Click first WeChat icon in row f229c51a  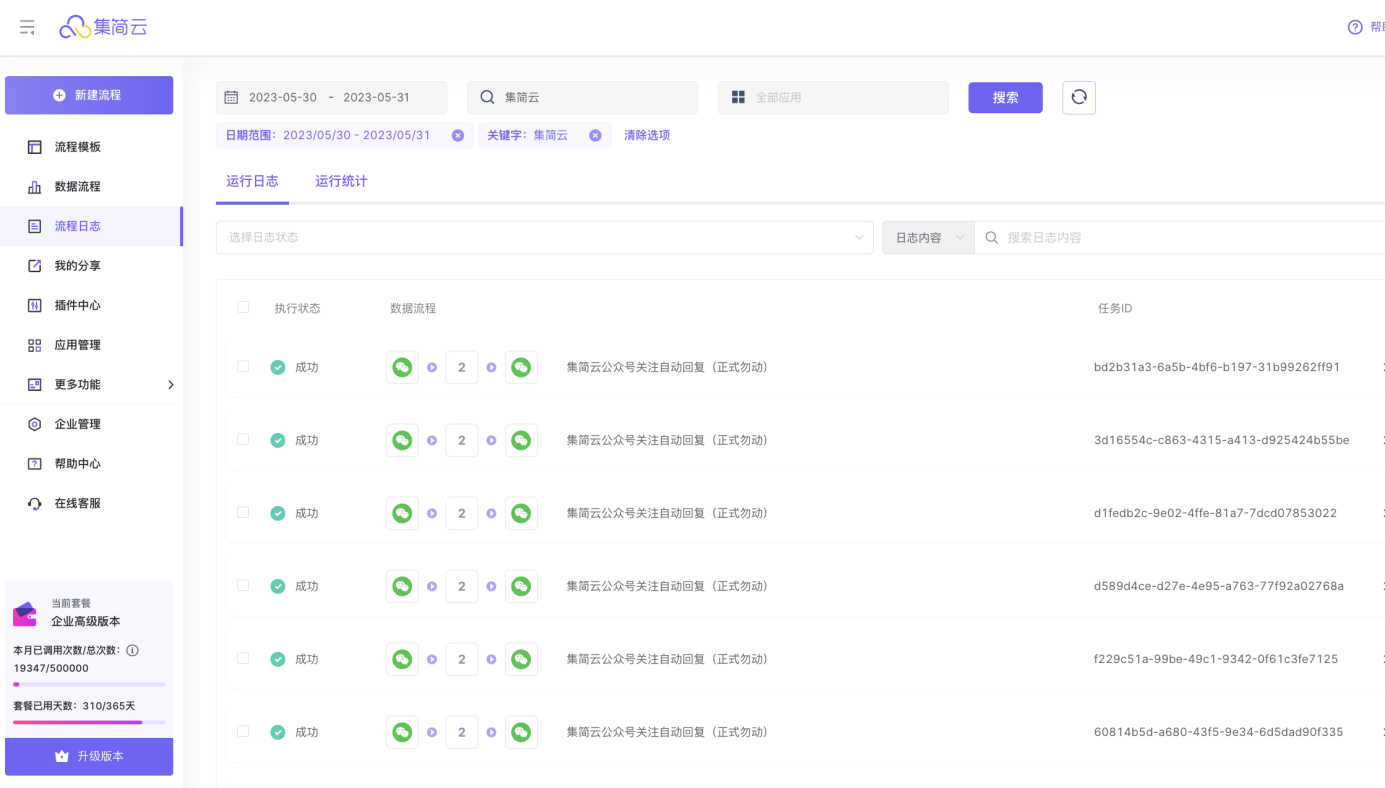coord(402,659)
